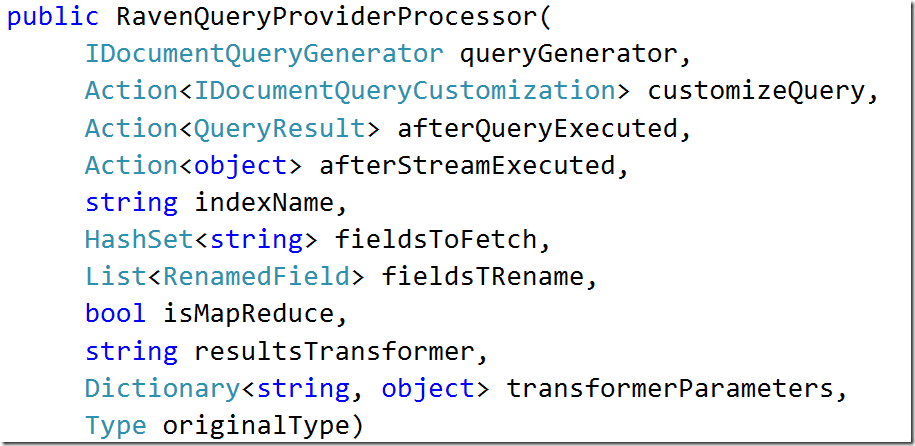Screen dimensions: 915x446
Task: Place cursor on afterQueryExecuted
Action: (x=537, y=129)
